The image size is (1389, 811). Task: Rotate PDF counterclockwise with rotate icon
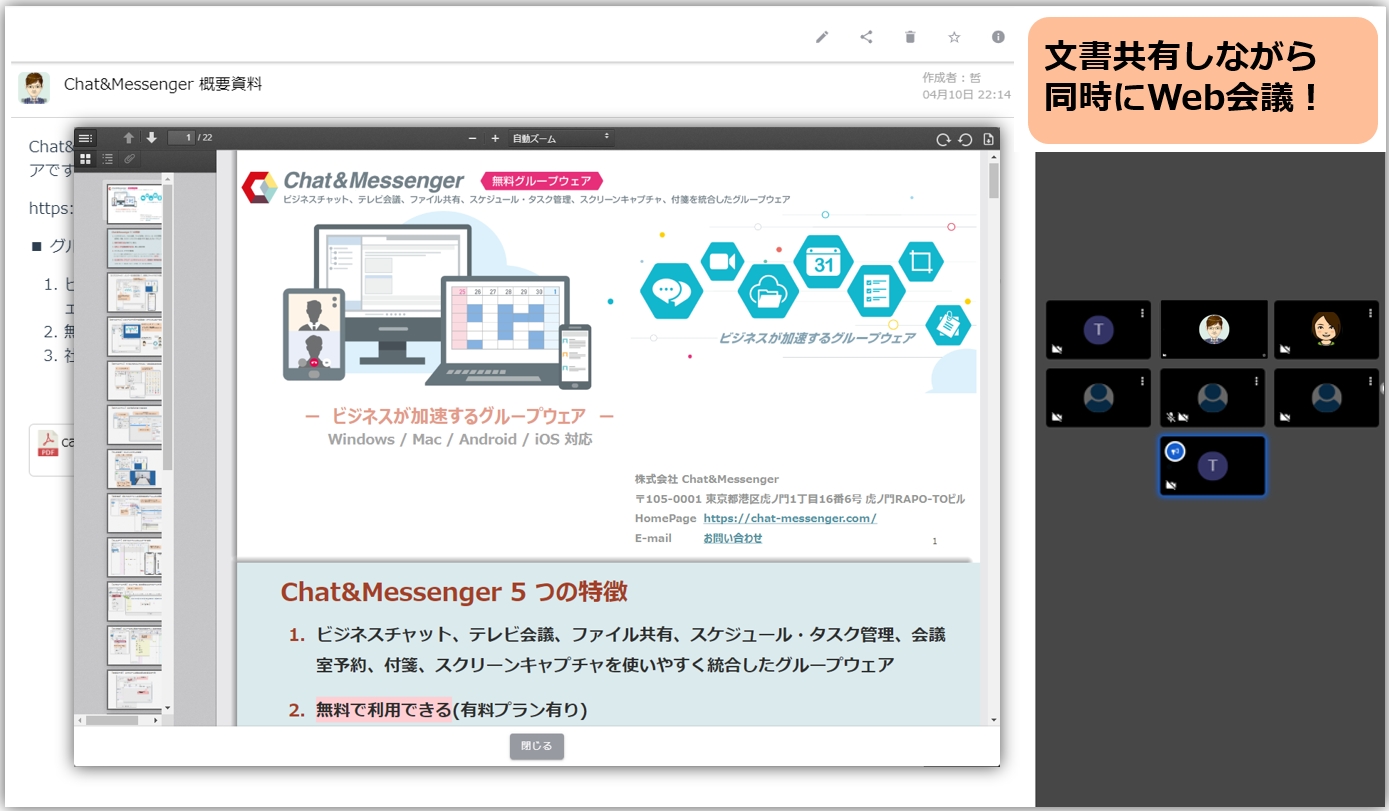[x=965, y=139]
